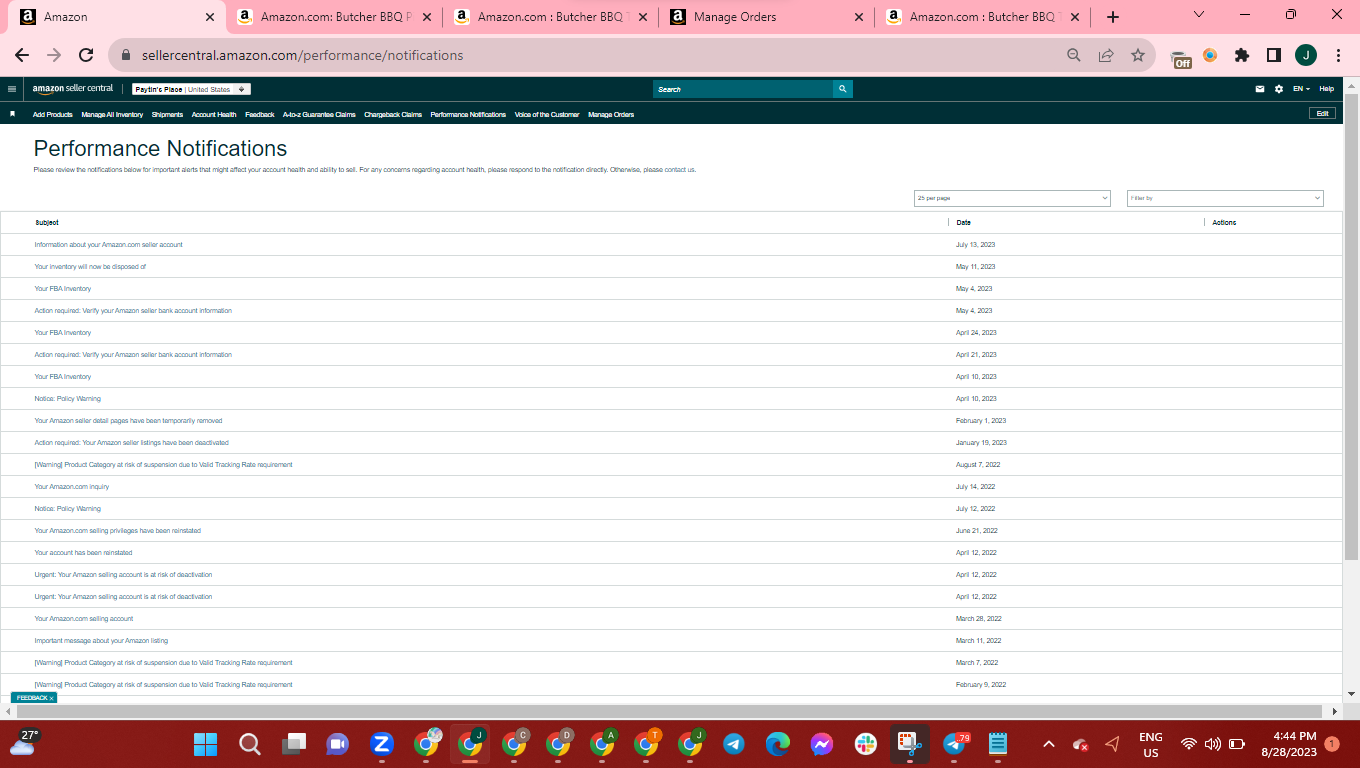Open A-to-z Guarantee Claims

[x=319, y=115]
